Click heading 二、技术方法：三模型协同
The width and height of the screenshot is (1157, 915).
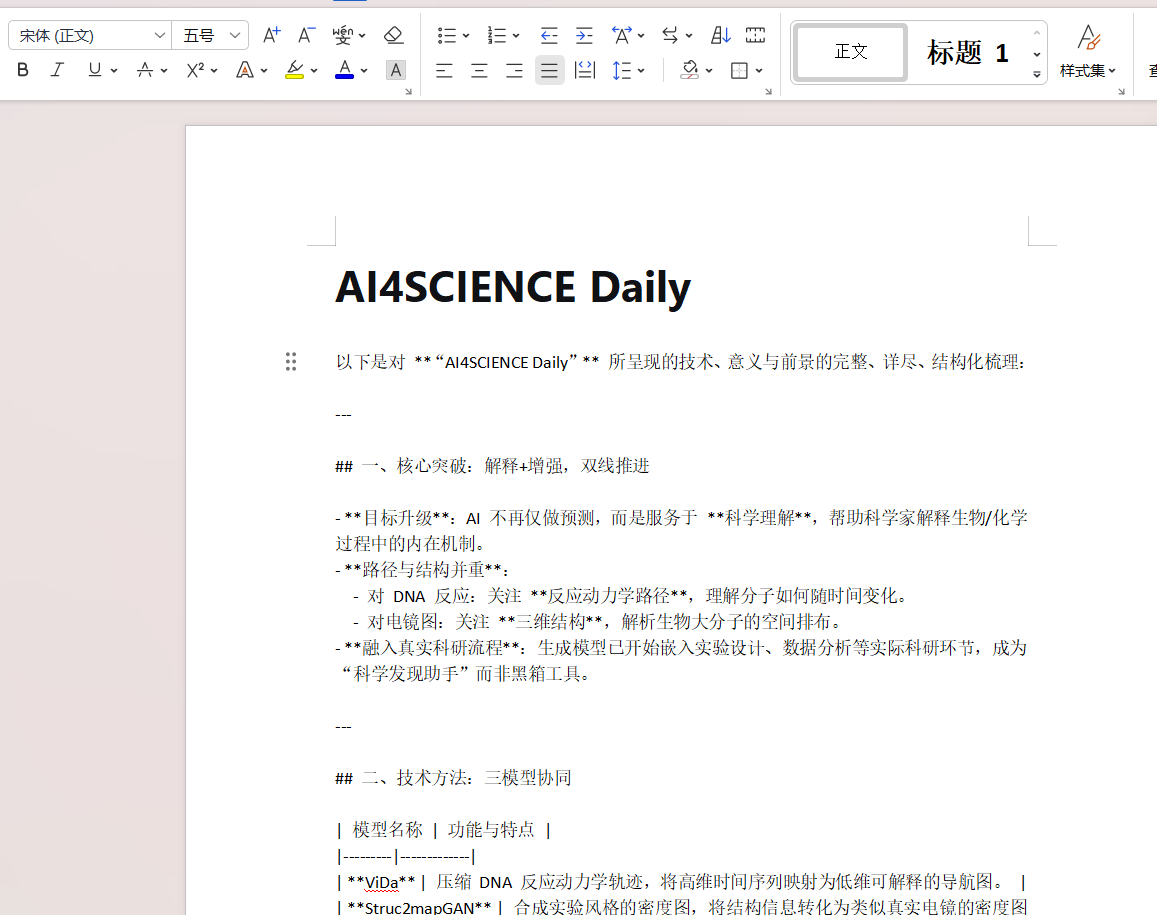pos(453,778)
